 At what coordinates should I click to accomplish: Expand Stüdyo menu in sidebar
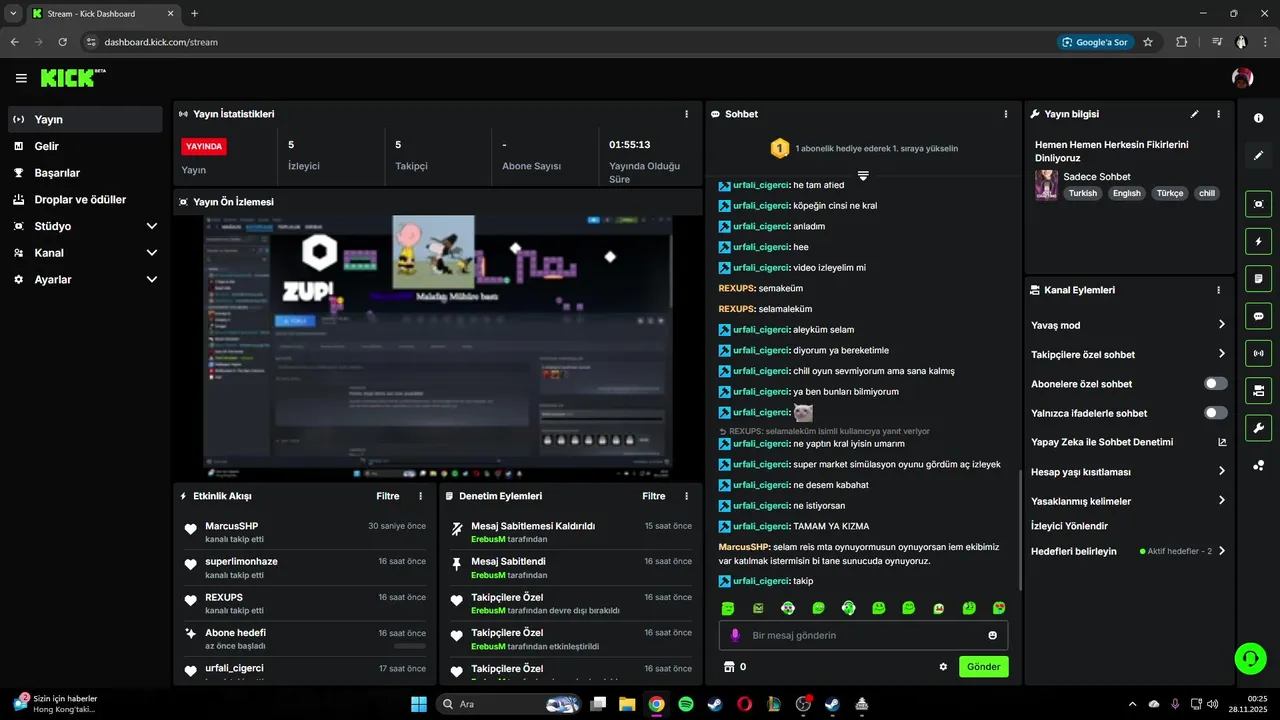pyautogui.click(x=152, y=226)
